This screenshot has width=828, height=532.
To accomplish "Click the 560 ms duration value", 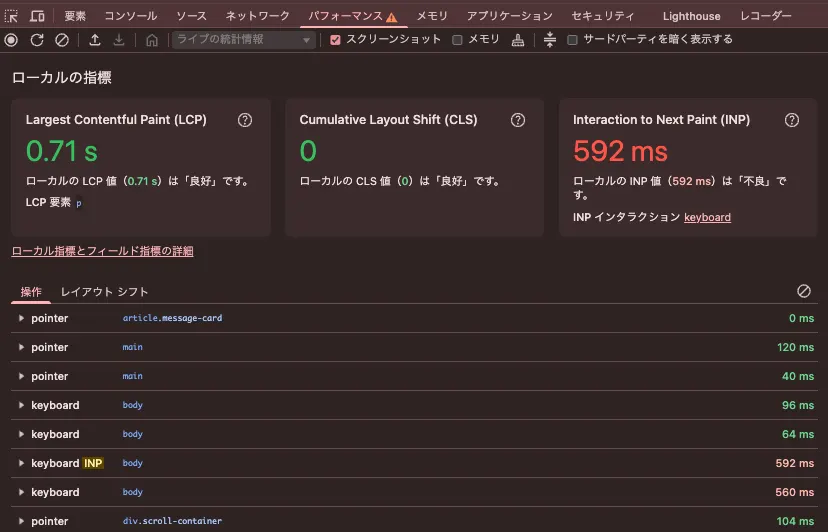I will tap(795, 492).
